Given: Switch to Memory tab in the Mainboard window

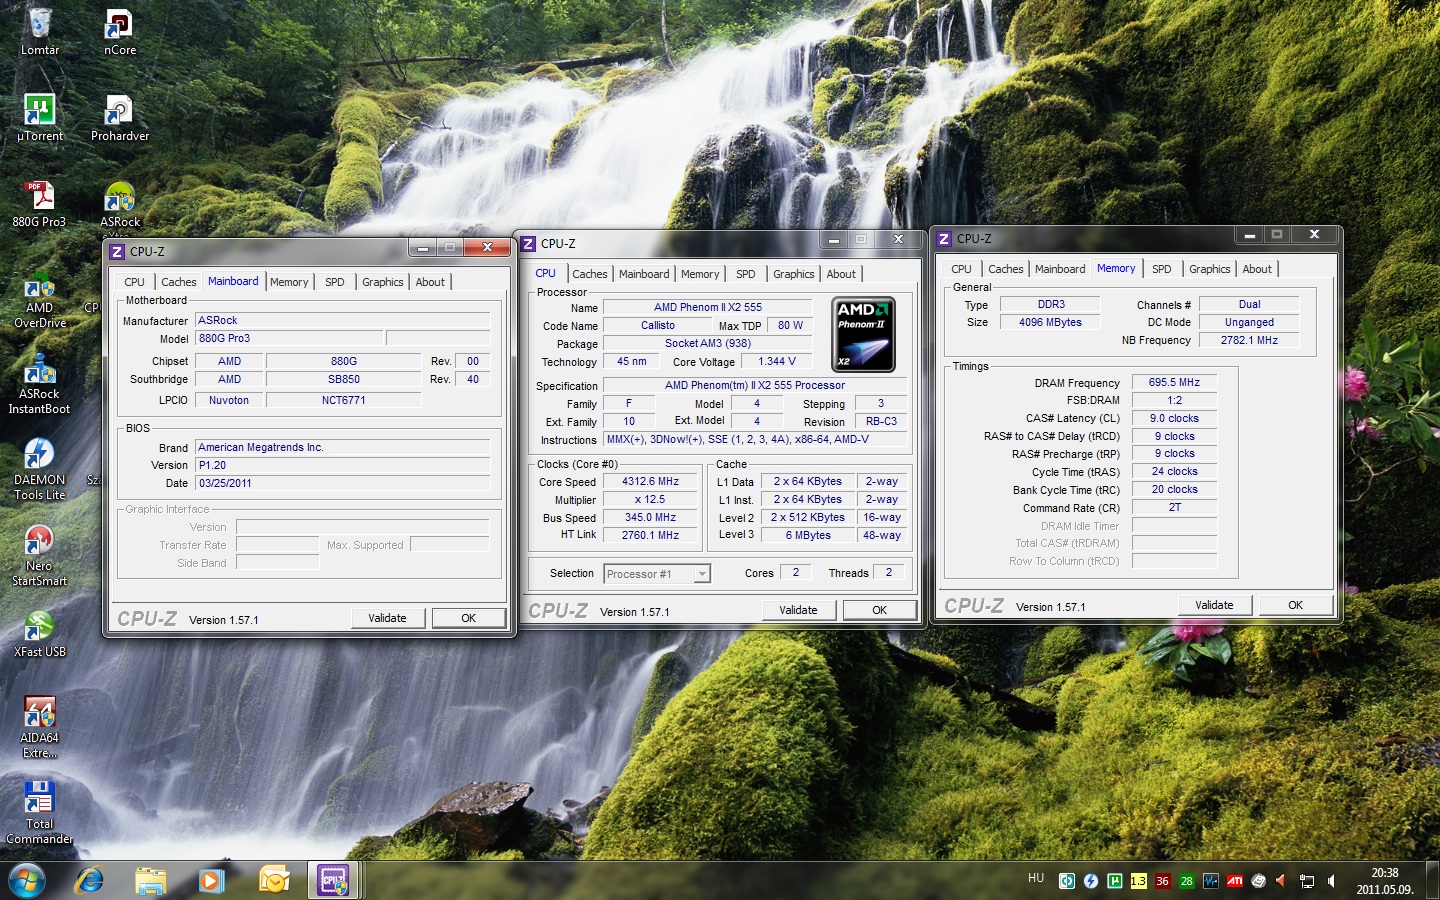Looking at the screenshot, I should (289, 282).
